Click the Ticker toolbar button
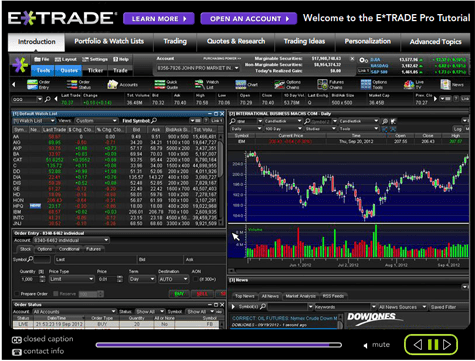475x361 pixels. pyautogui.click(x=95, y=70)
